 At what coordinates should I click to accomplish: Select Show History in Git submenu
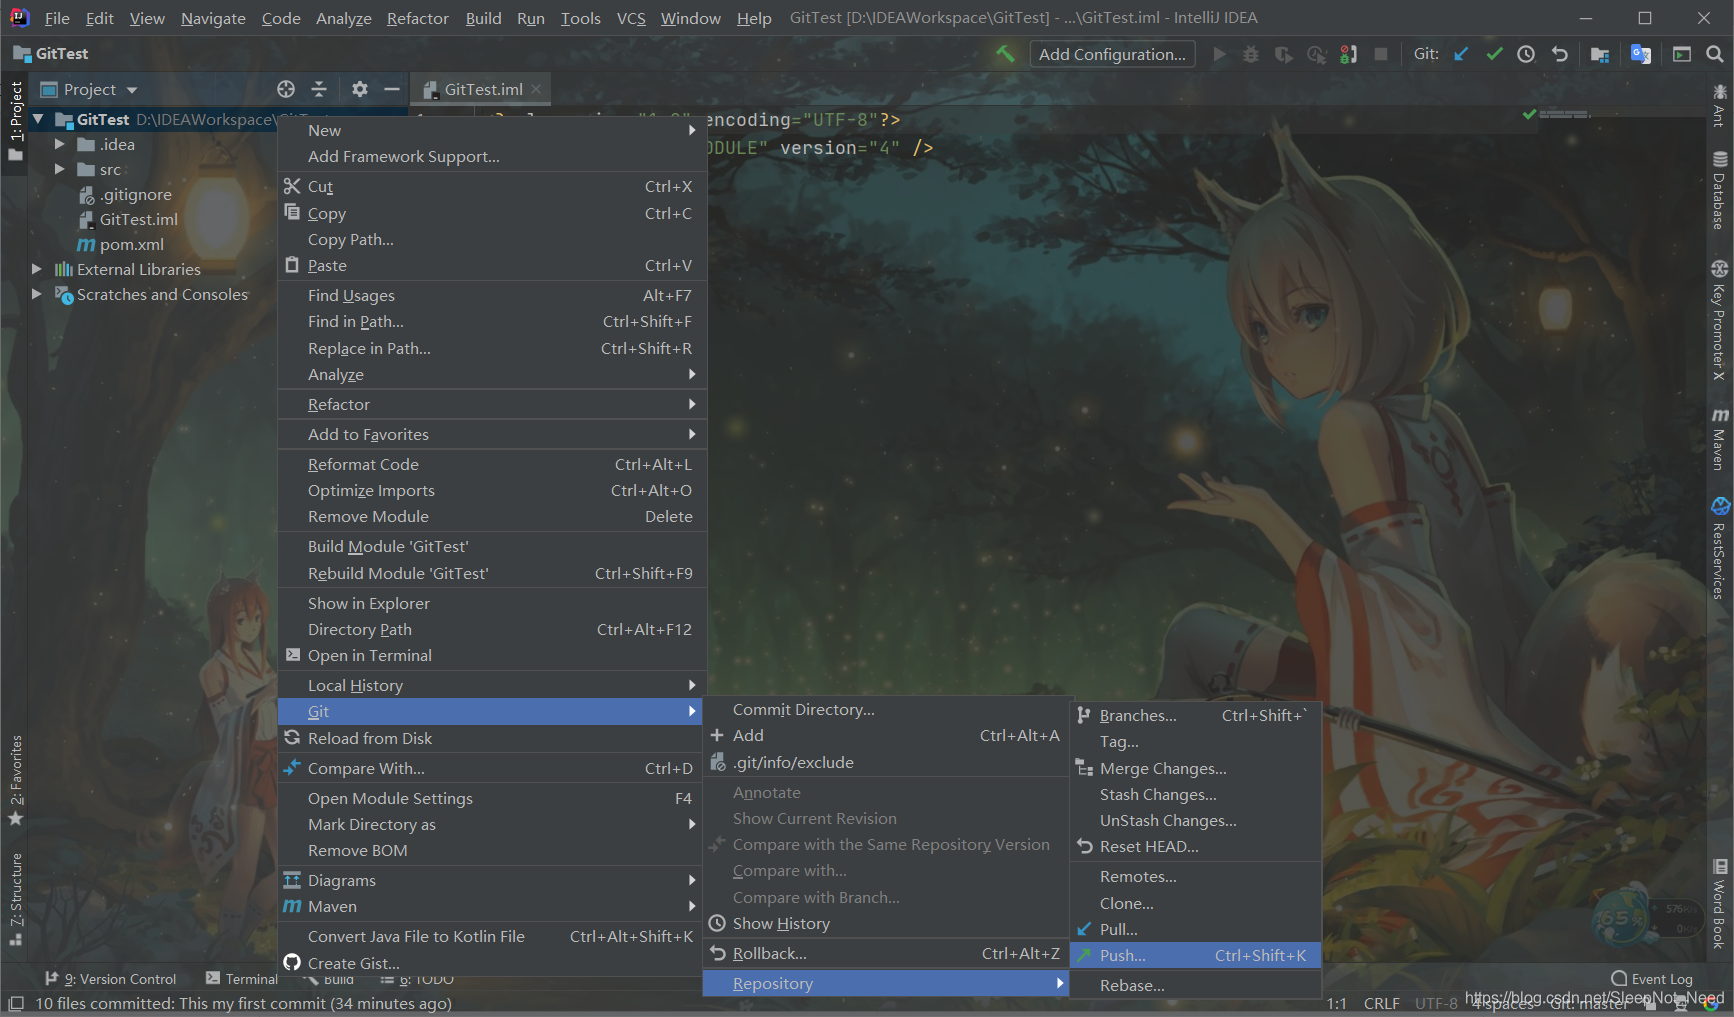point(886,923)
